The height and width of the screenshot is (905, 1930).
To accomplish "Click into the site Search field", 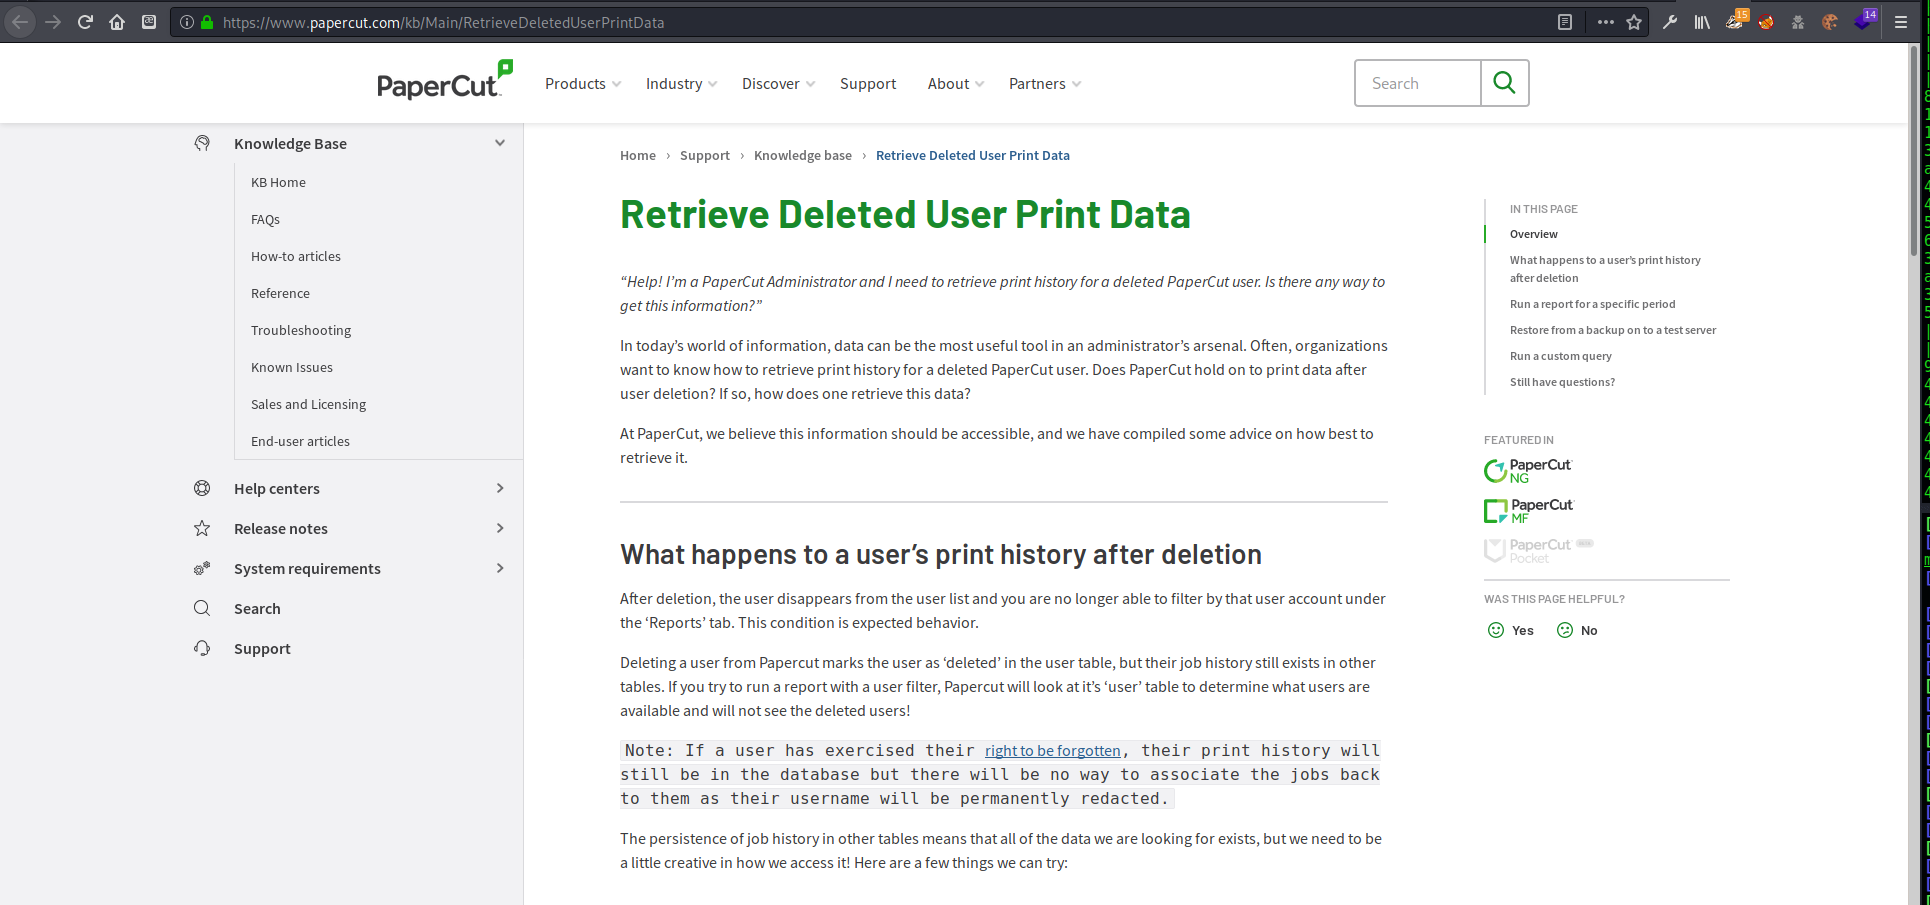I will click(x=1417, y=83).
